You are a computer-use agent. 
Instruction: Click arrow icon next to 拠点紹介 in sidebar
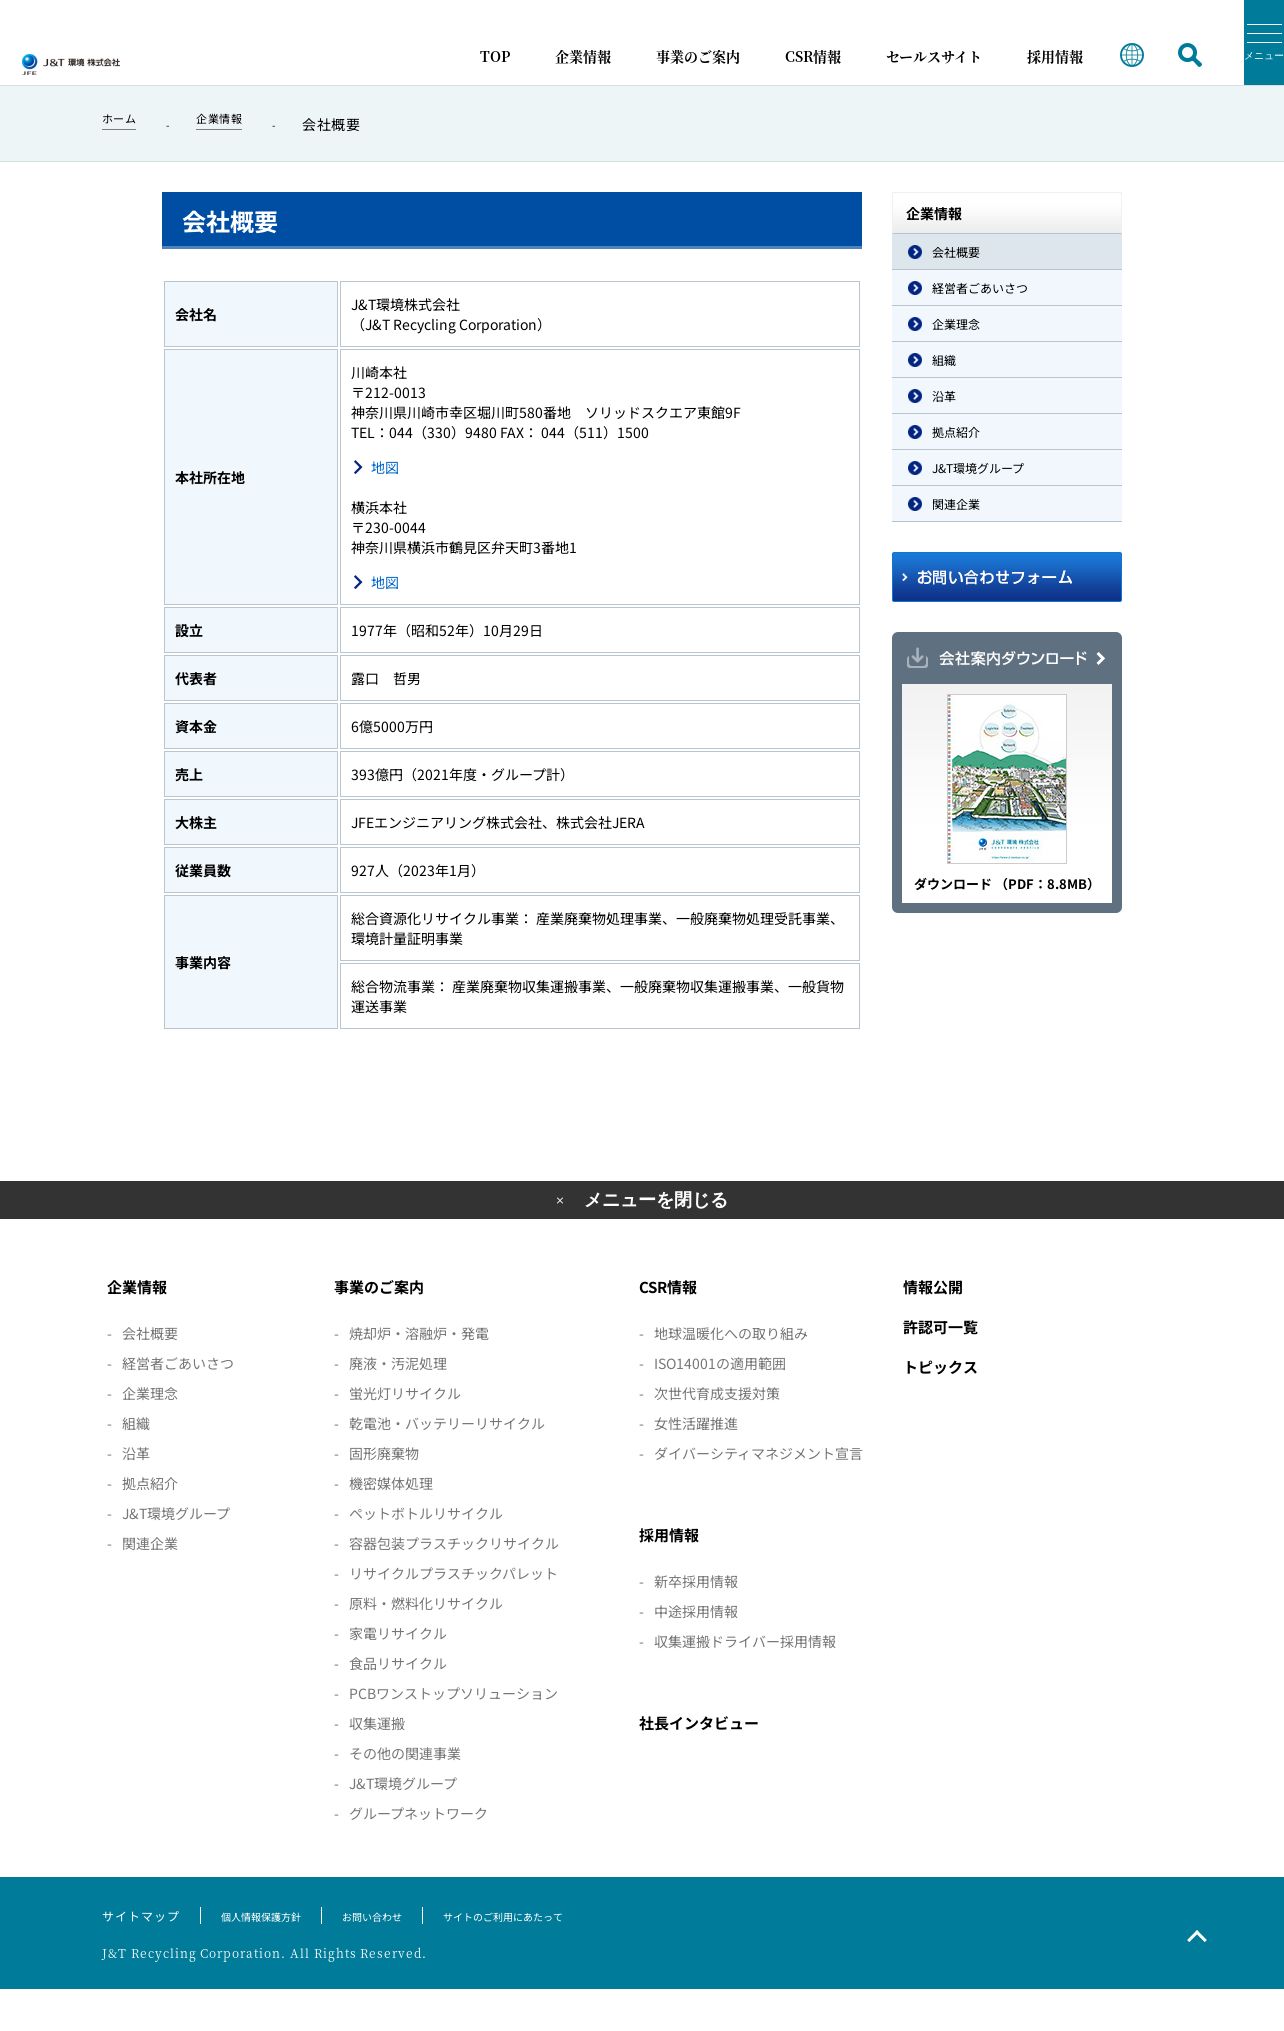(915, 432)
